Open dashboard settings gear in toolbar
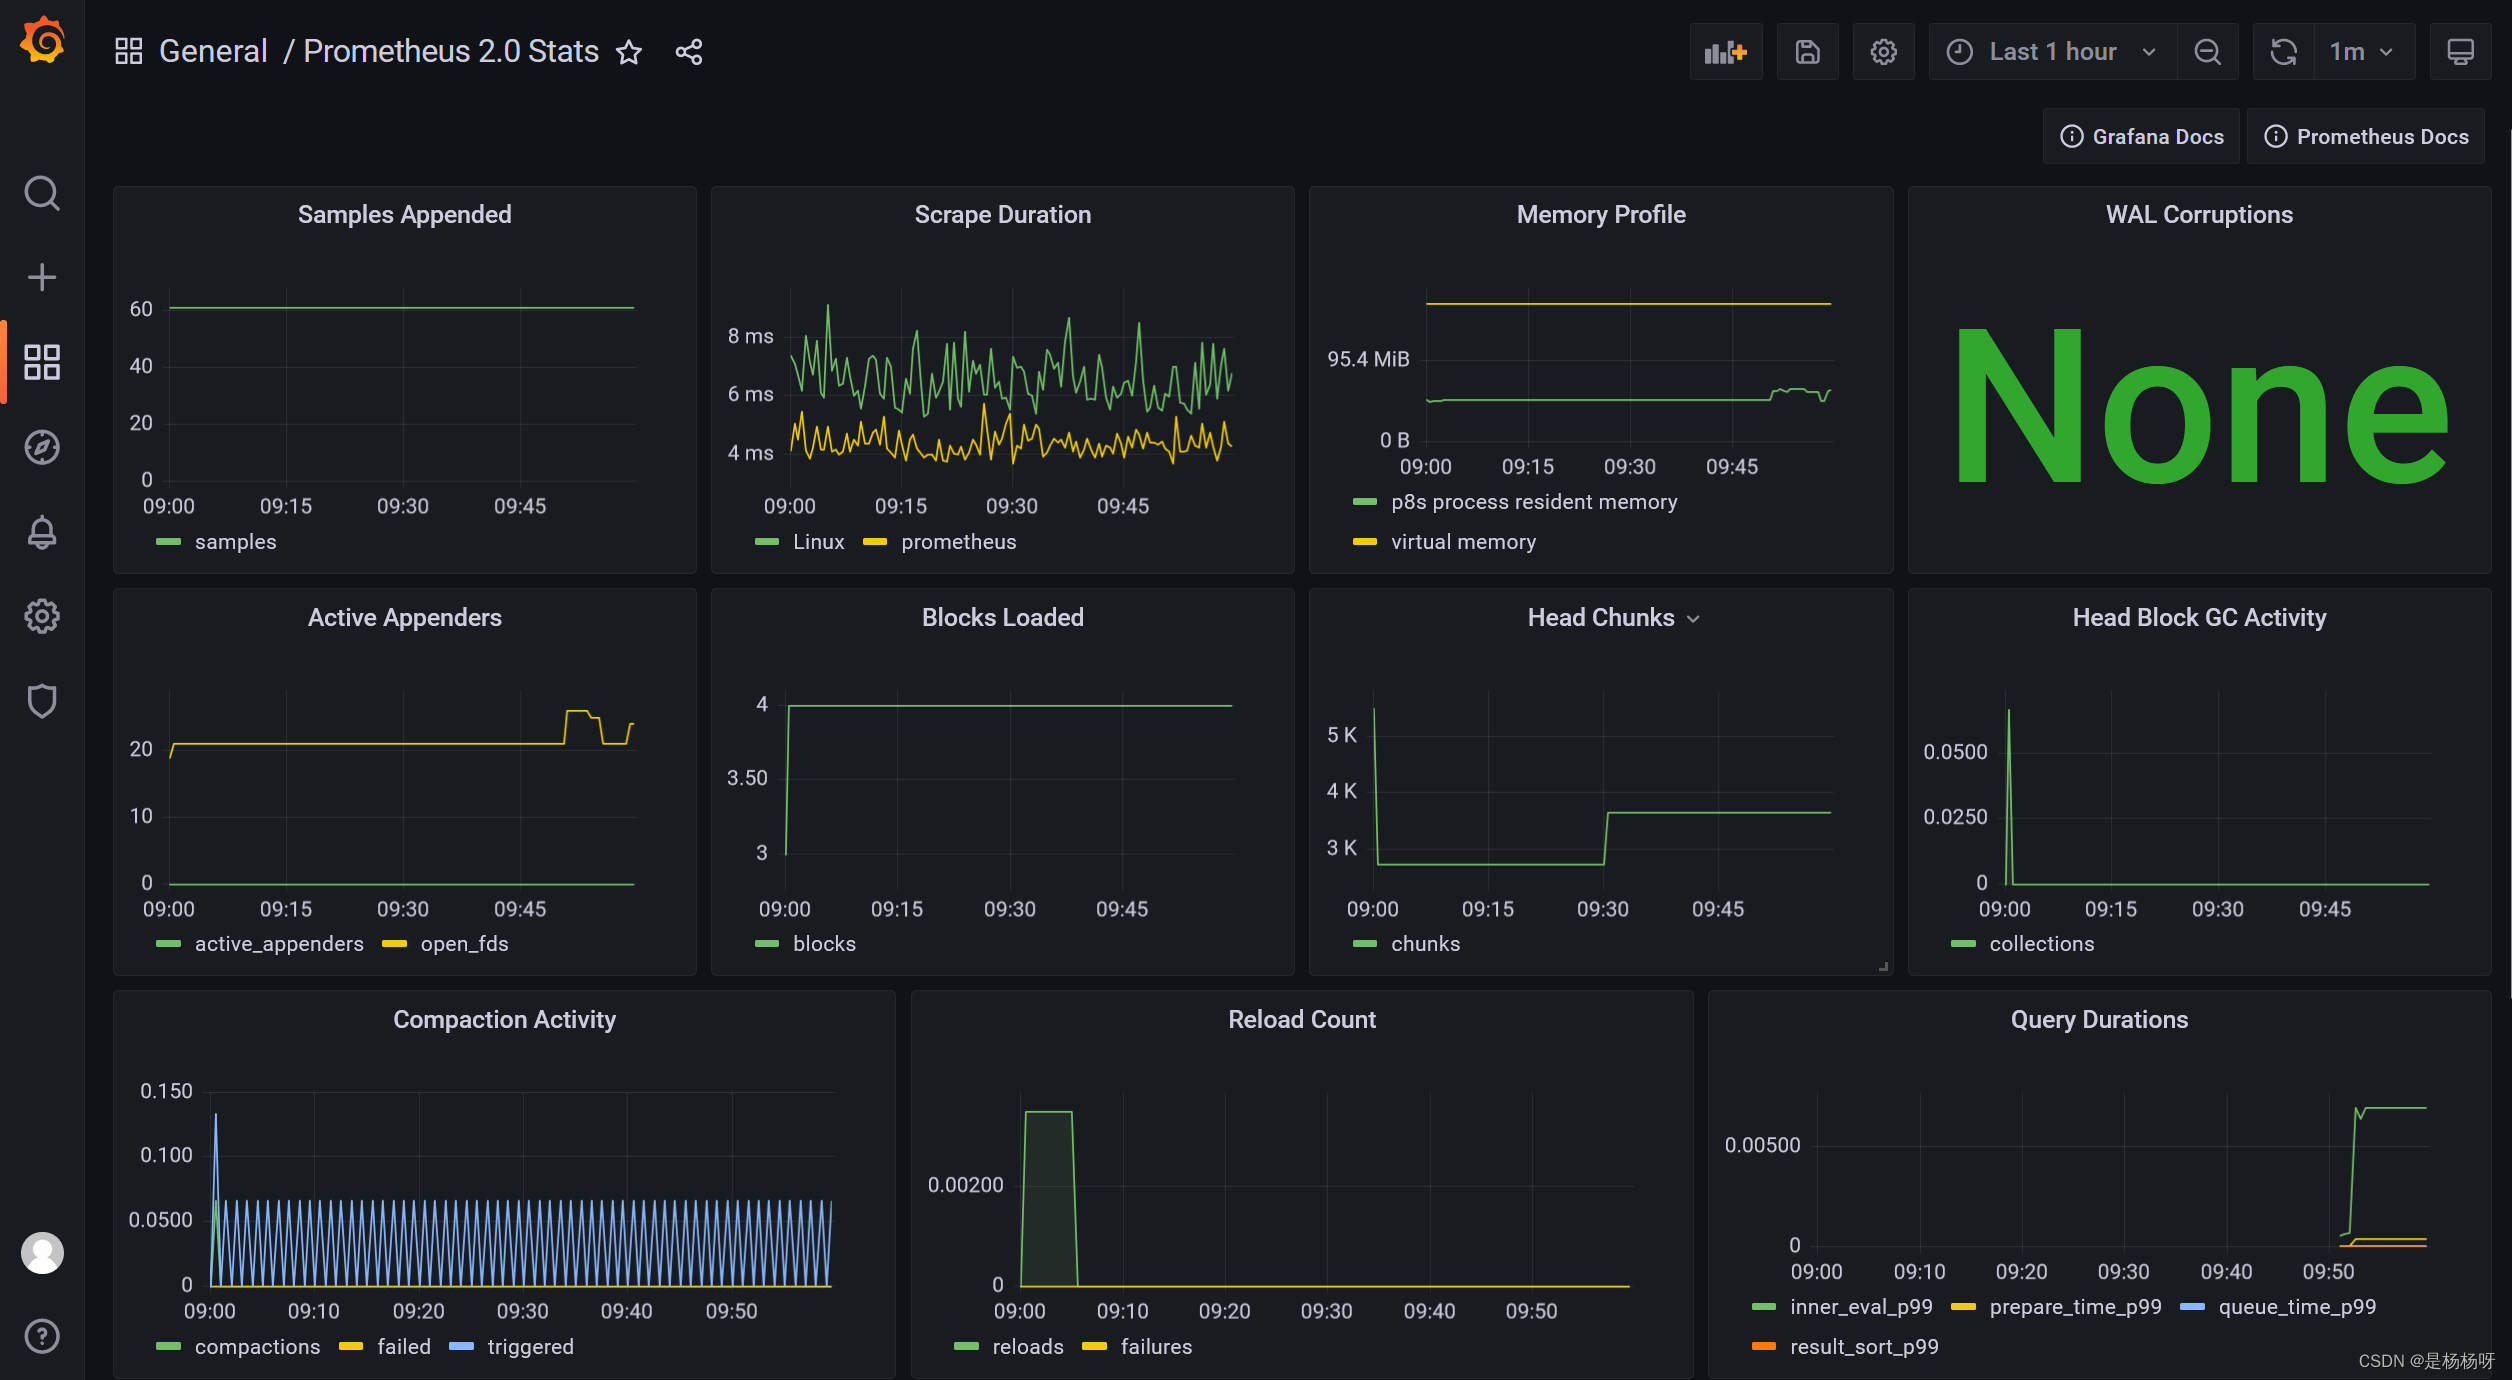2512x1380 pixels. coord(1883,52)
